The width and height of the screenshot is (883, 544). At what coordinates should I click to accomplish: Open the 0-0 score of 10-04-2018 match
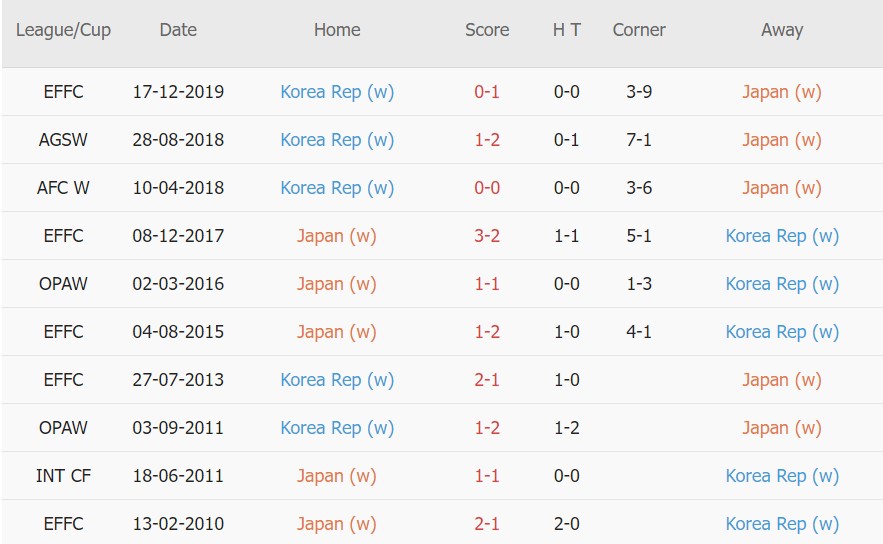[487, 188]
